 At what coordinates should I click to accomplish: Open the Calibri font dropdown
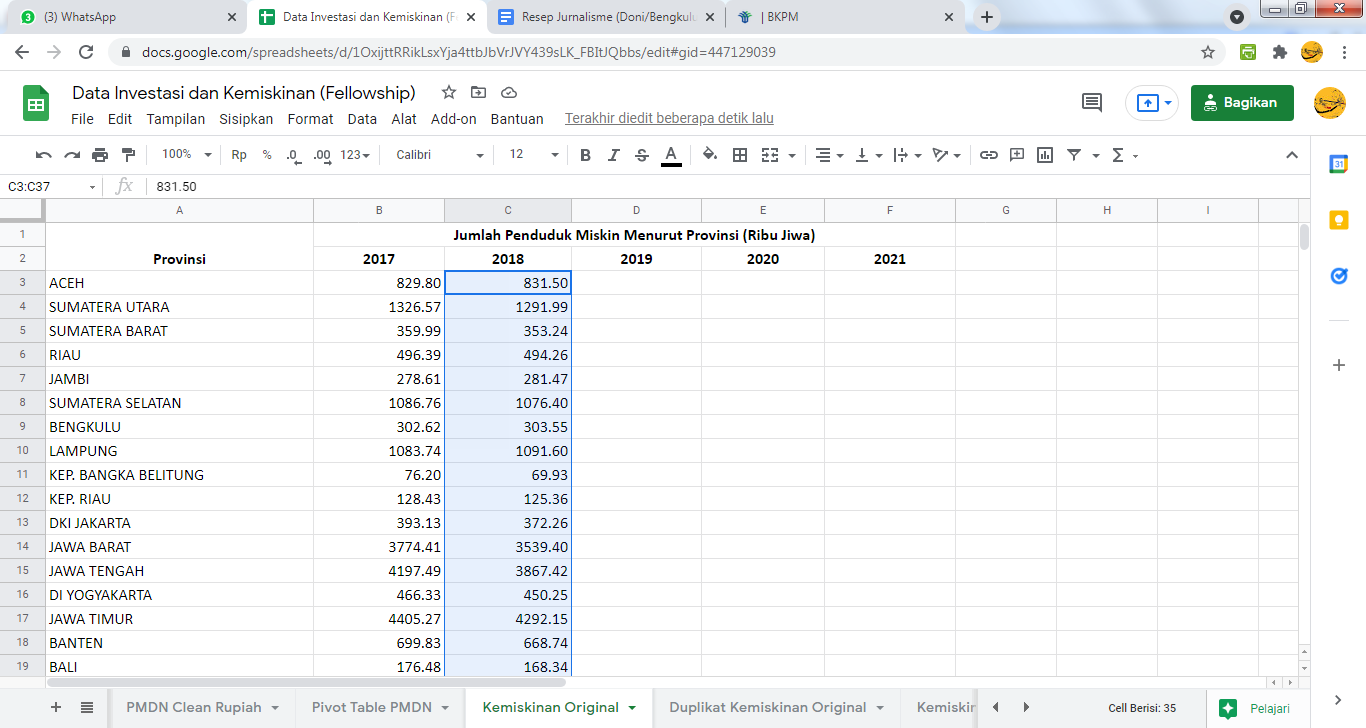(439, 155)
